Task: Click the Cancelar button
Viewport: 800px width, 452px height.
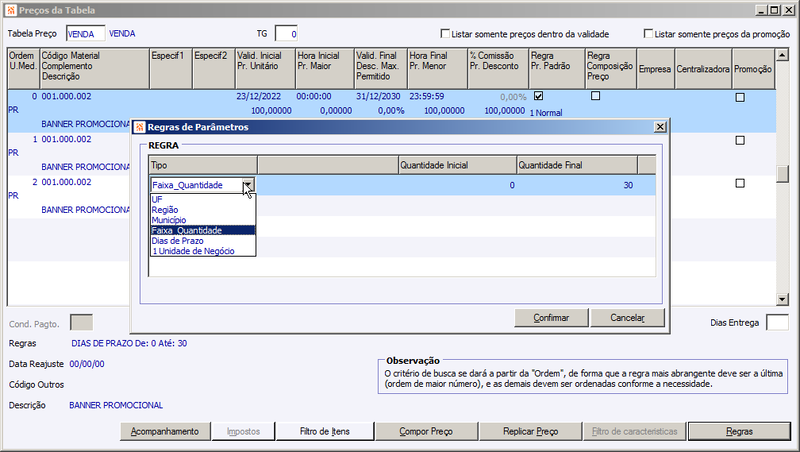Action: [x=627, y=318]
